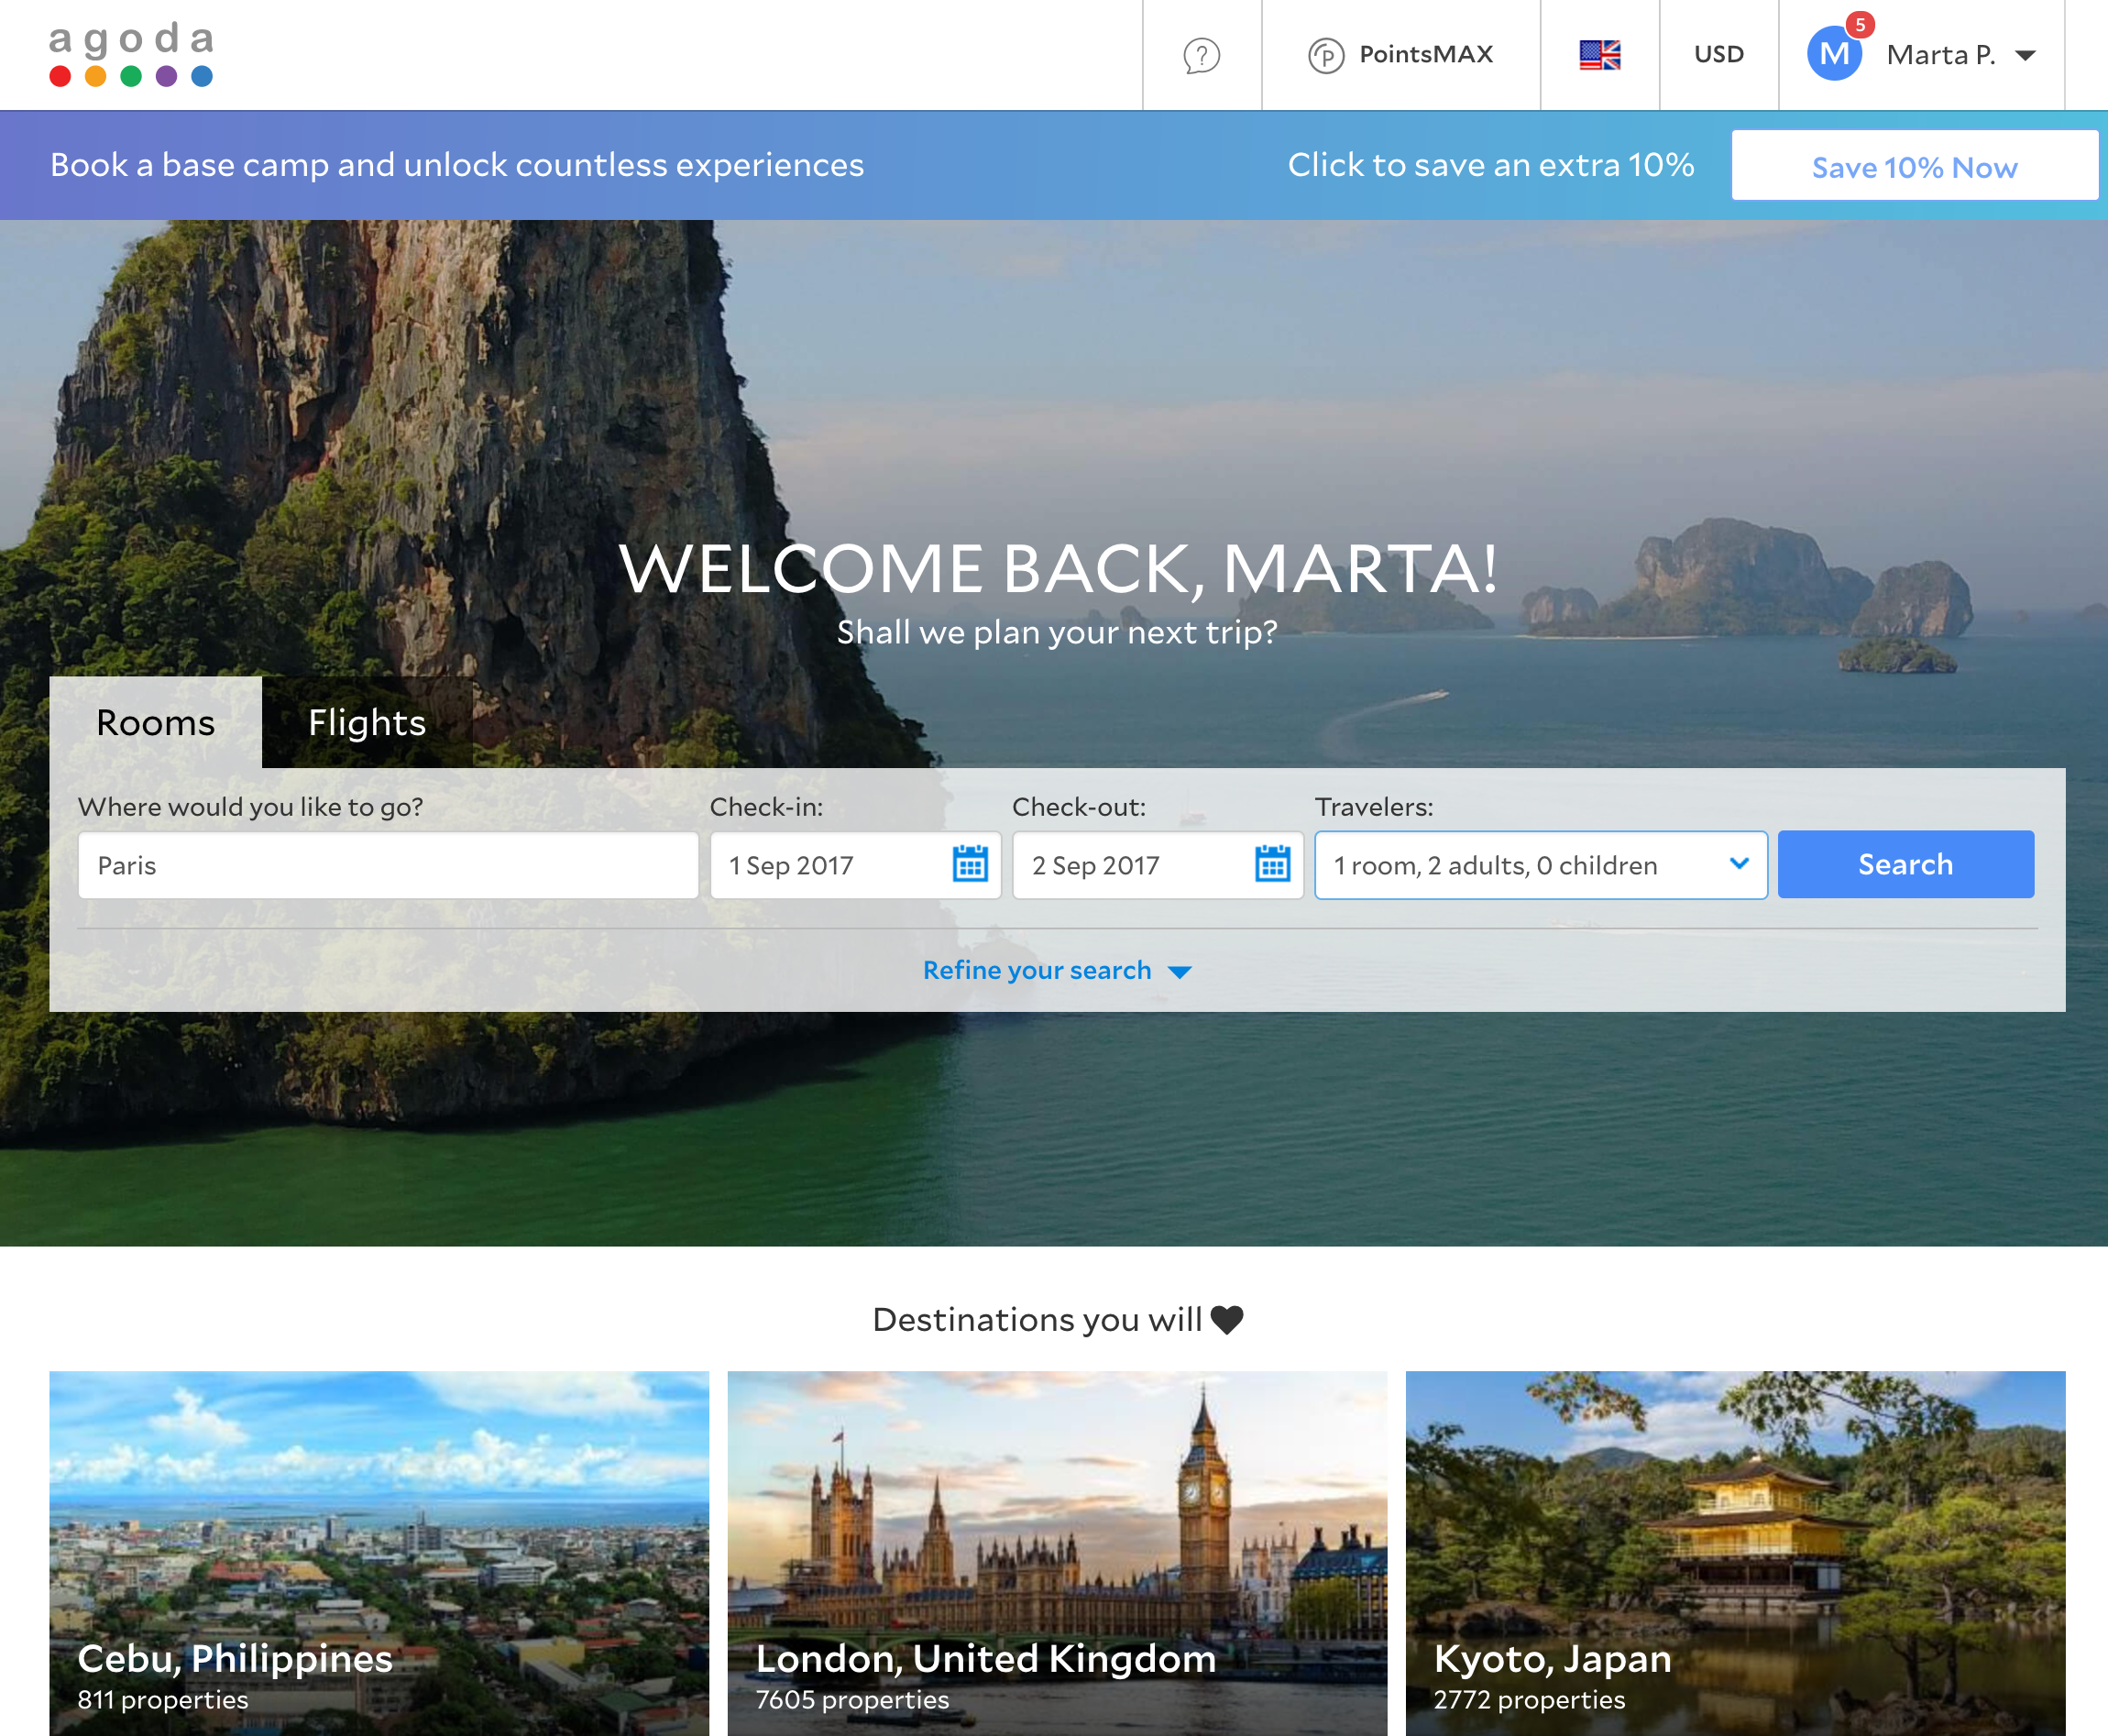The height and width of the screenshot is (1736, 2108).
Task: Click the Marta P. username text
Action: pyautogui.click(x=1940, y=55)
